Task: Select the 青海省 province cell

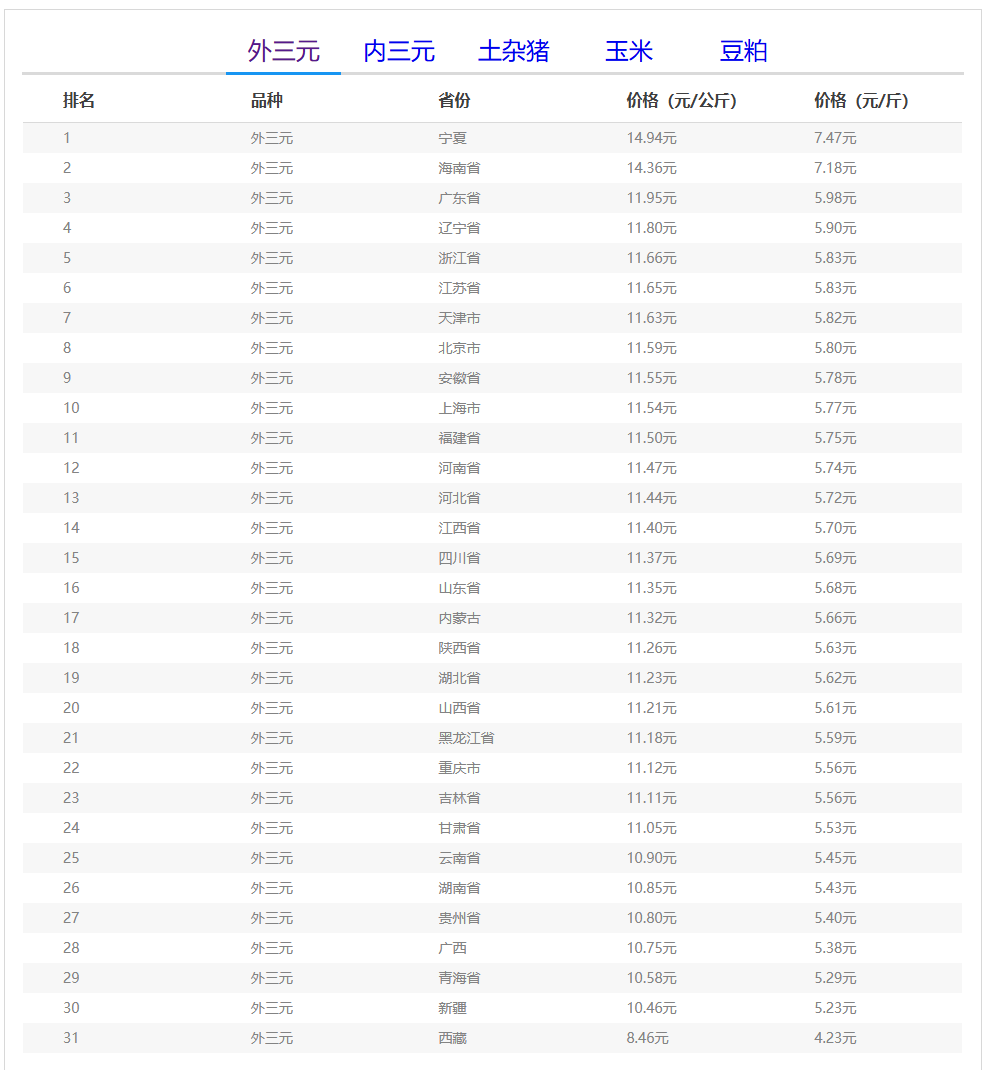Action: point(459,979)
